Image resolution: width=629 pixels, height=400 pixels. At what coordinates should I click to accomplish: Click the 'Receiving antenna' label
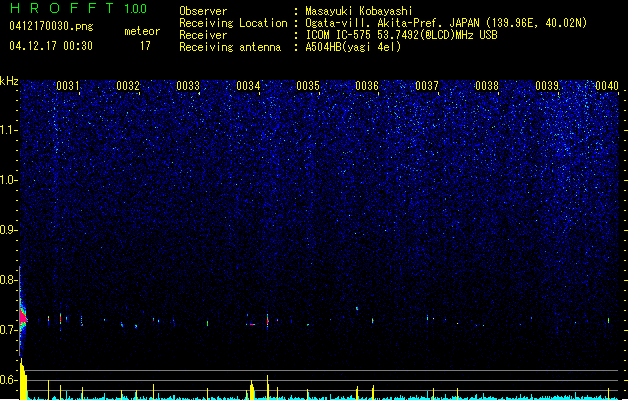(x=230, y=47)
